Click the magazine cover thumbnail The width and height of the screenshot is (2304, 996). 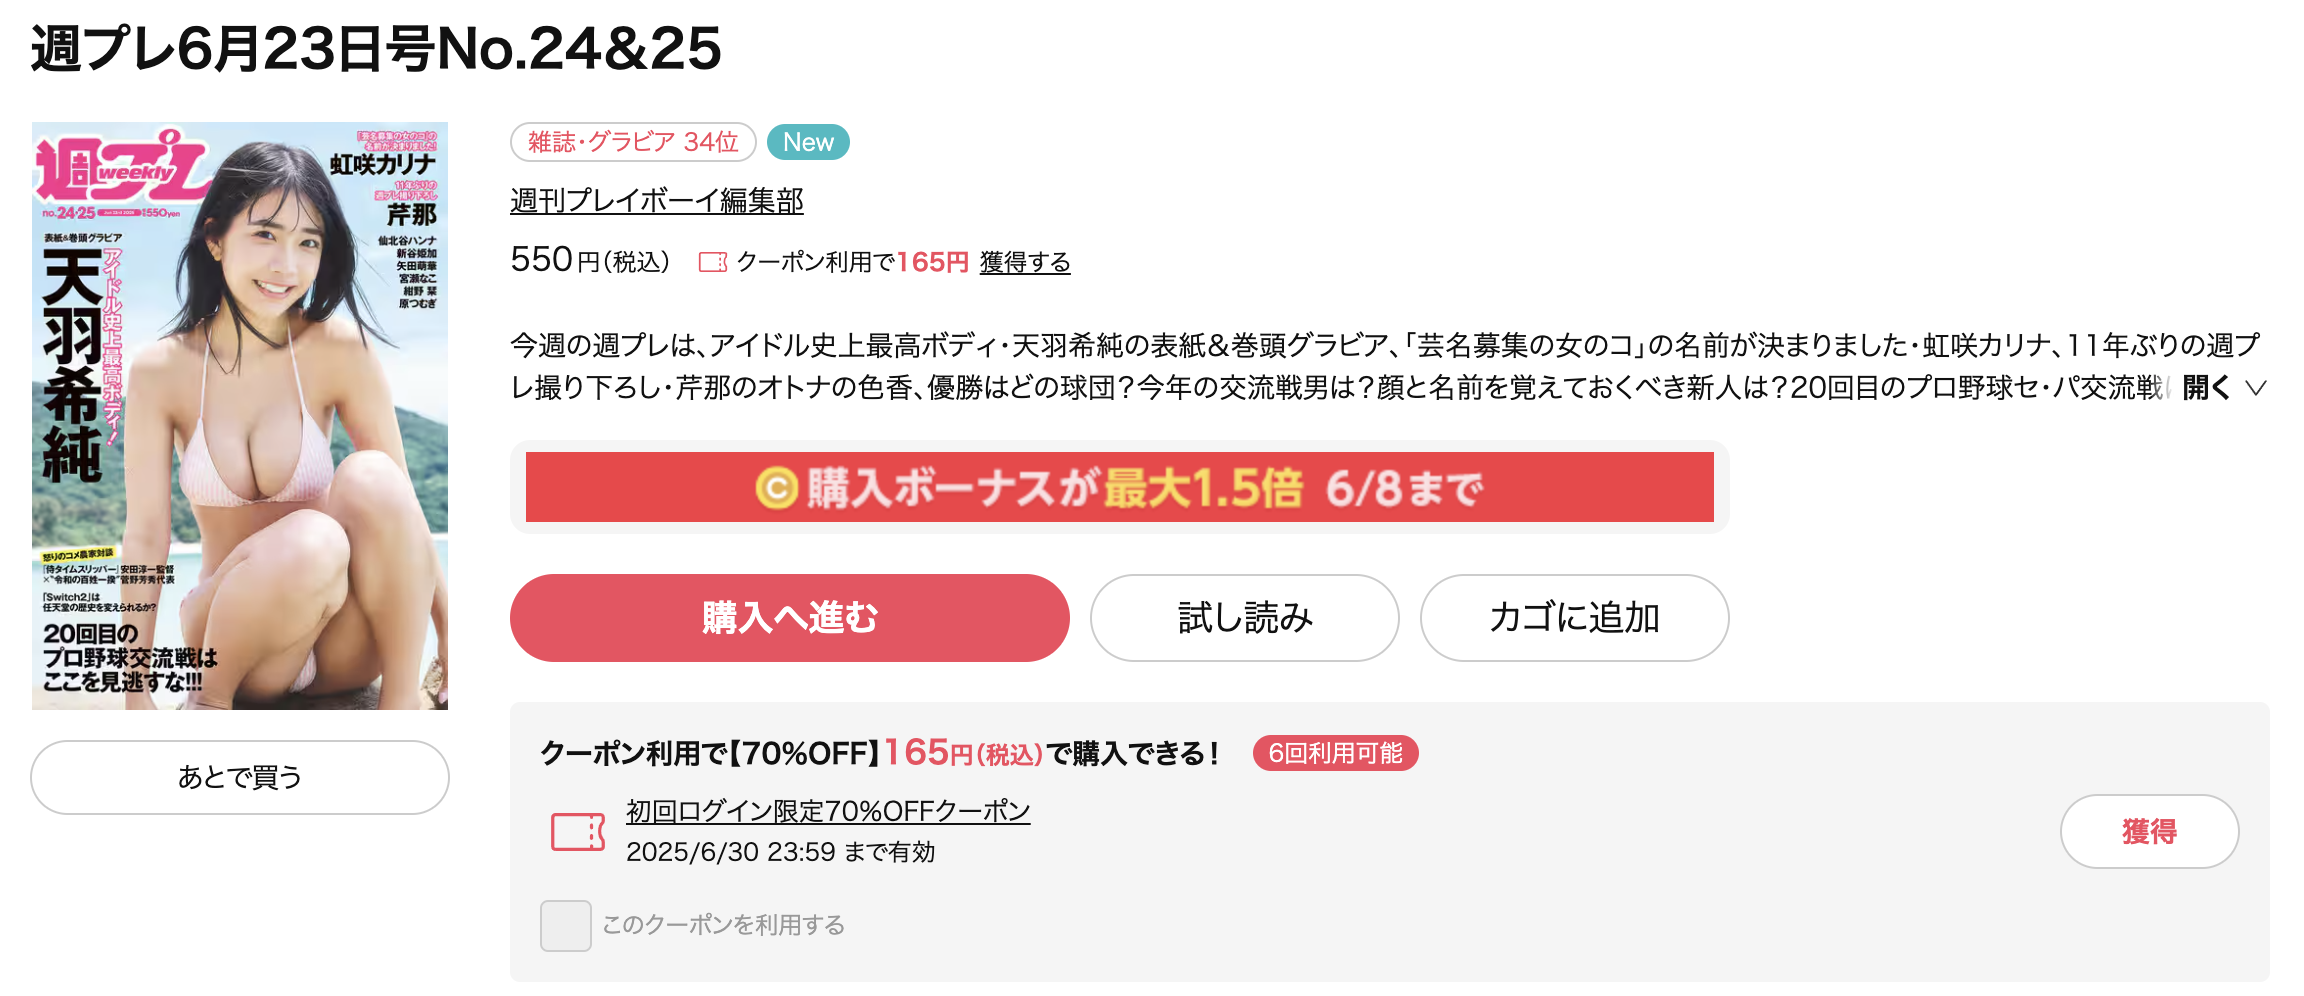[240, 416]
